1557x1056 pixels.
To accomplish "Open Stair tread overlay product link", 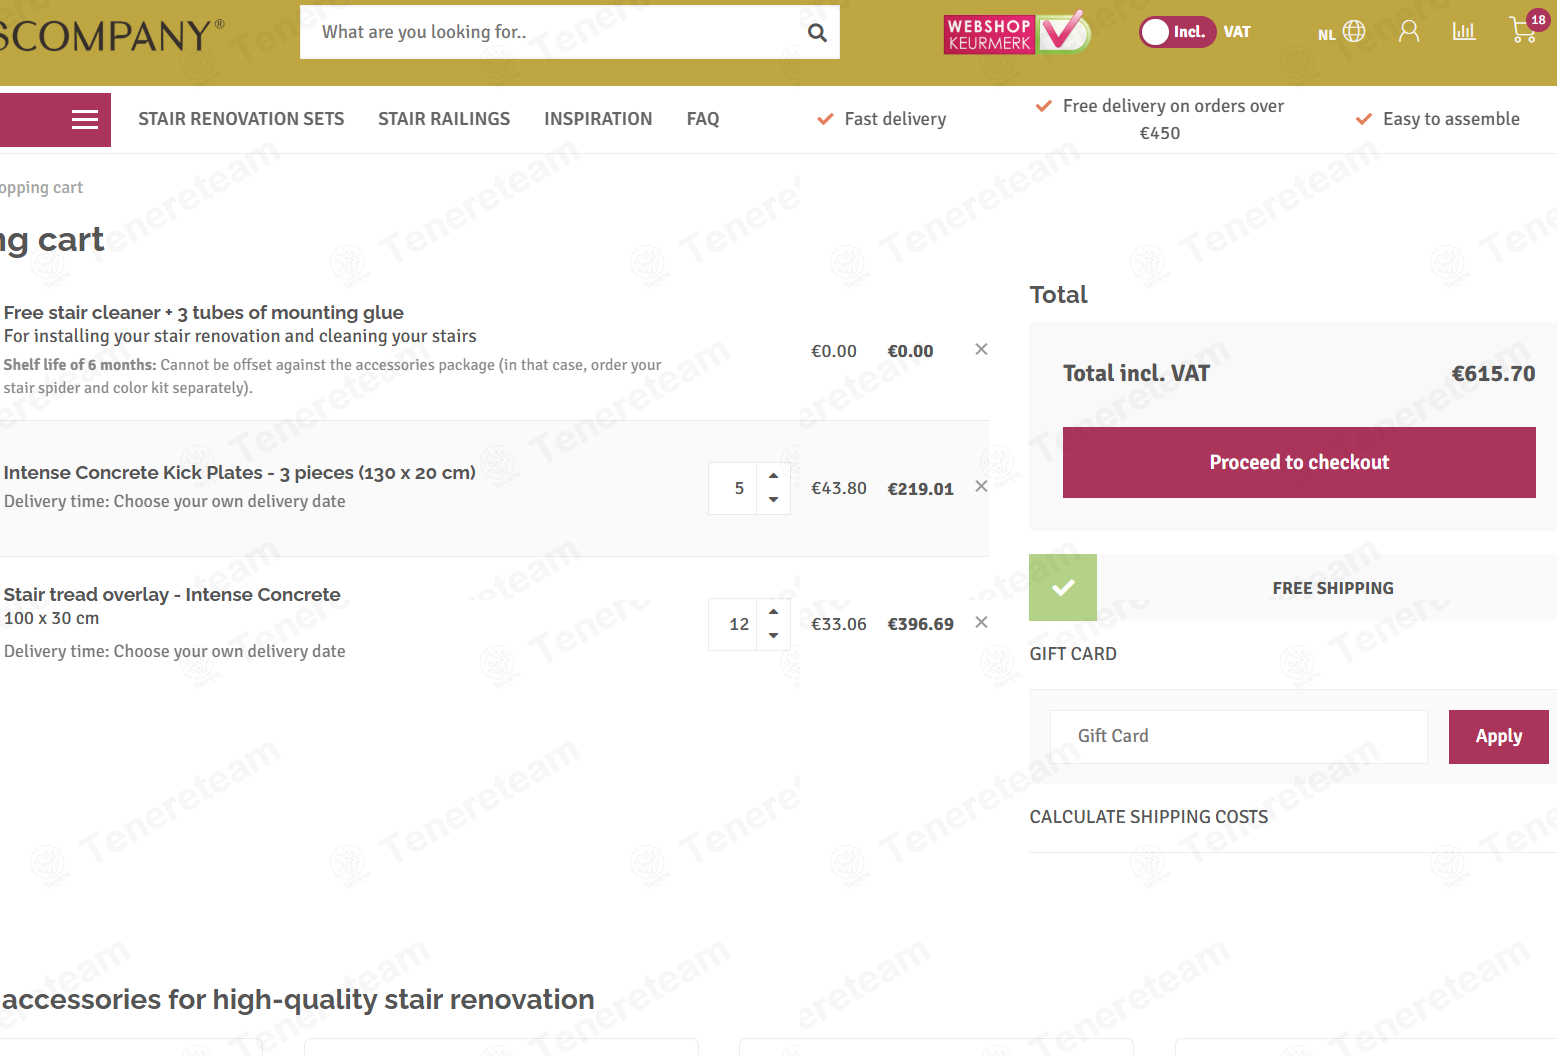I will click(x=172, y=594).
